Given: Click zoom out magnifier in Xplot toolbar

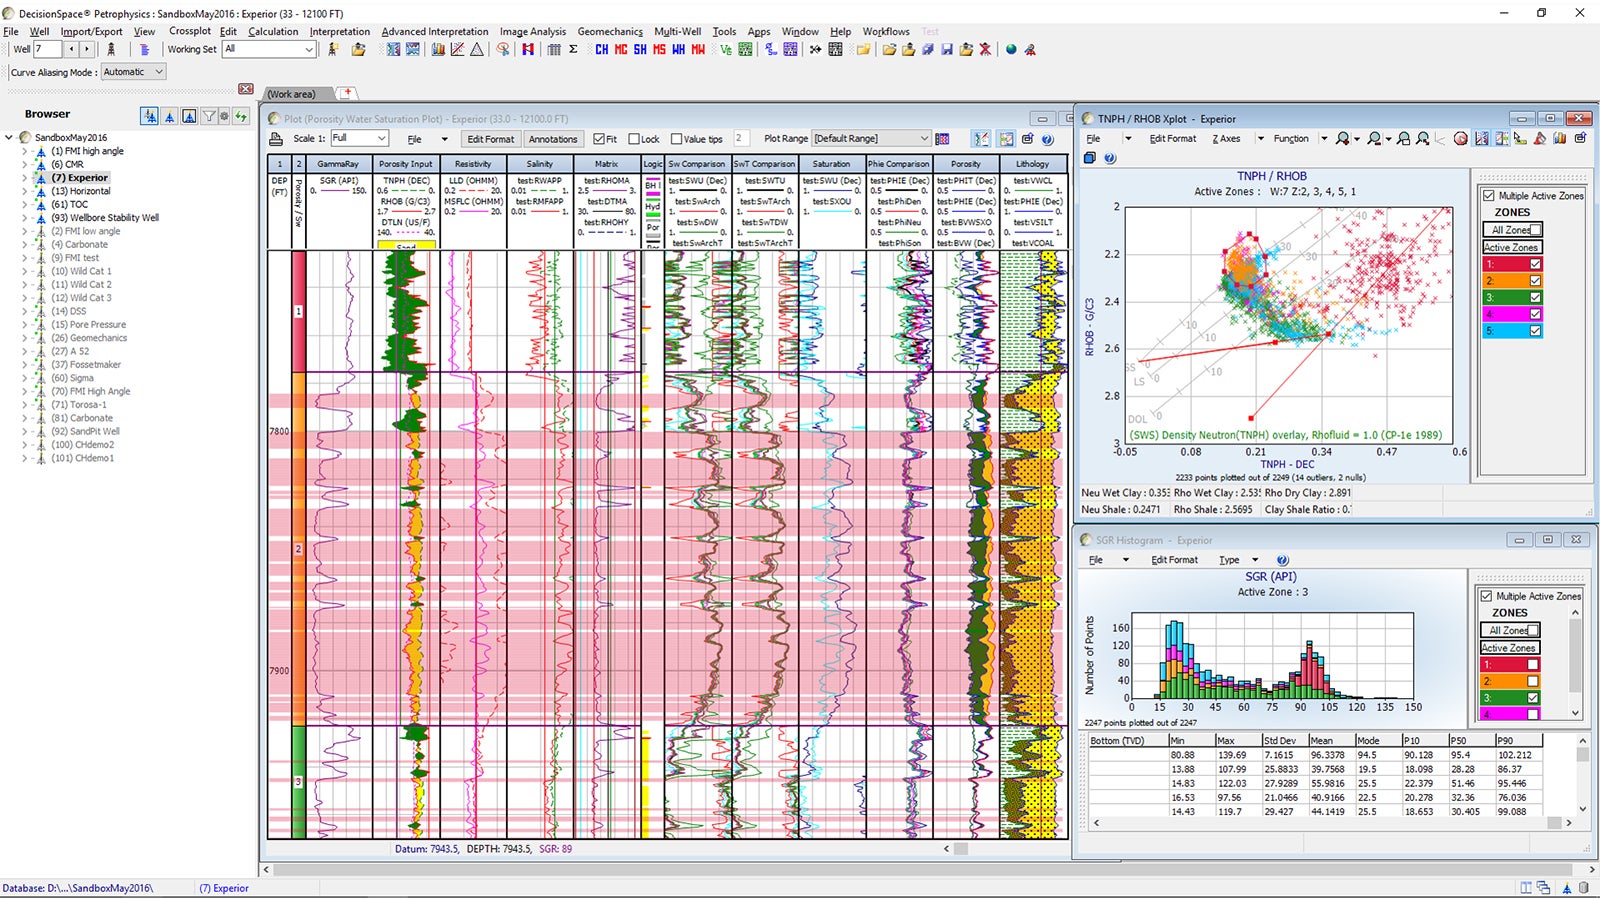Looking at the screenshot, I should [1375, 139].
